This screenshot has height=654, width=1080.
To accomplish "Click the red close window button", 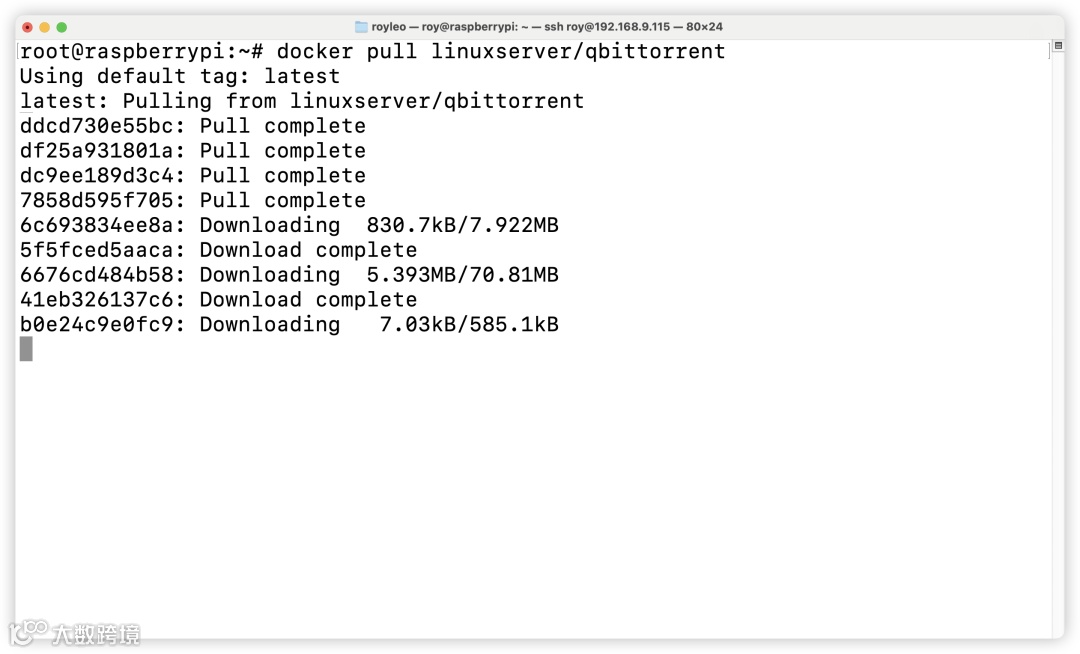I will (x=28, y=27).
